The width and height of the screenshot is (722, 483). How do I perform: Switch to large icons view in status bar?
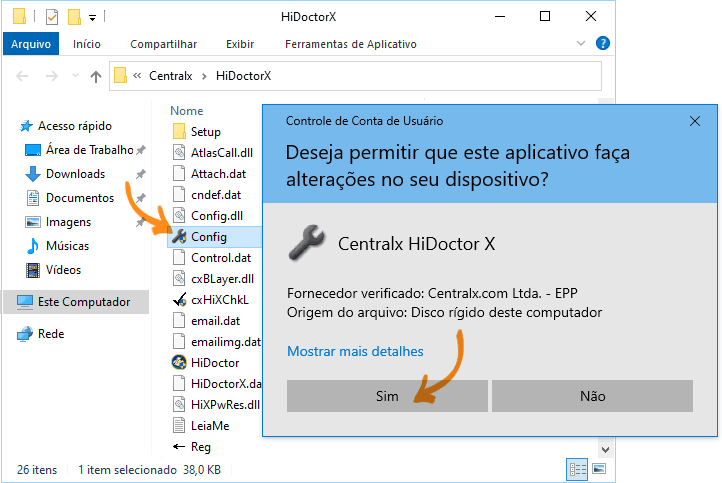tap(599, 470)
